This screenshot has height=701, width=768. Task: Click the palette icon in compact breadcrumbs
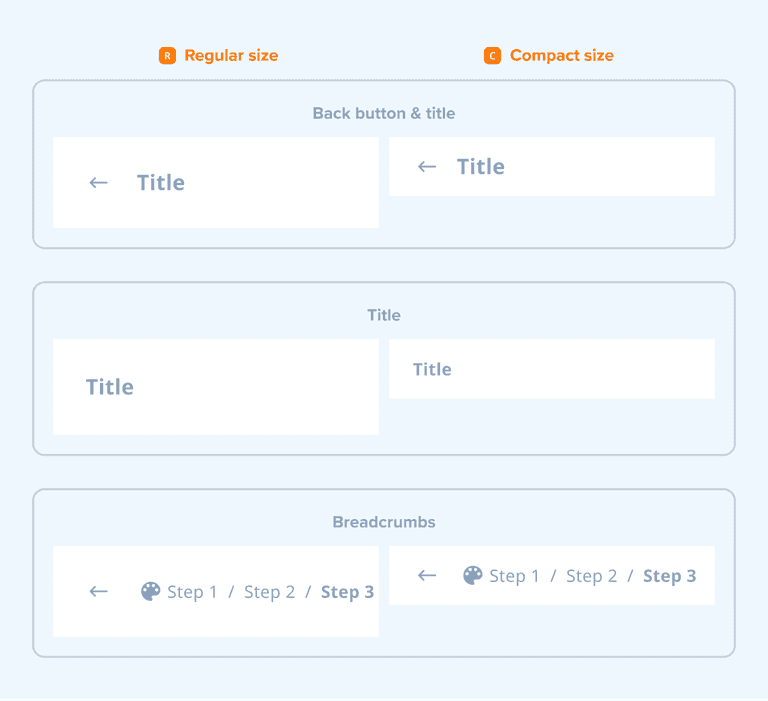[x=473, y=575]
